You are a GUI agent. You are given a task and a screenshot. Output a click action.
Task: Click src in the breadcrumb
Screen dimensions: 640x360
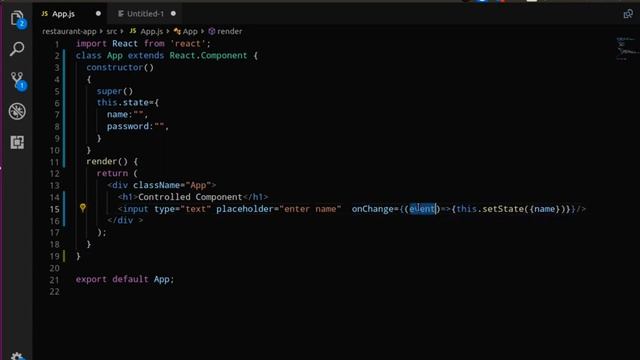pyautogui.click(x=112, y=31)
